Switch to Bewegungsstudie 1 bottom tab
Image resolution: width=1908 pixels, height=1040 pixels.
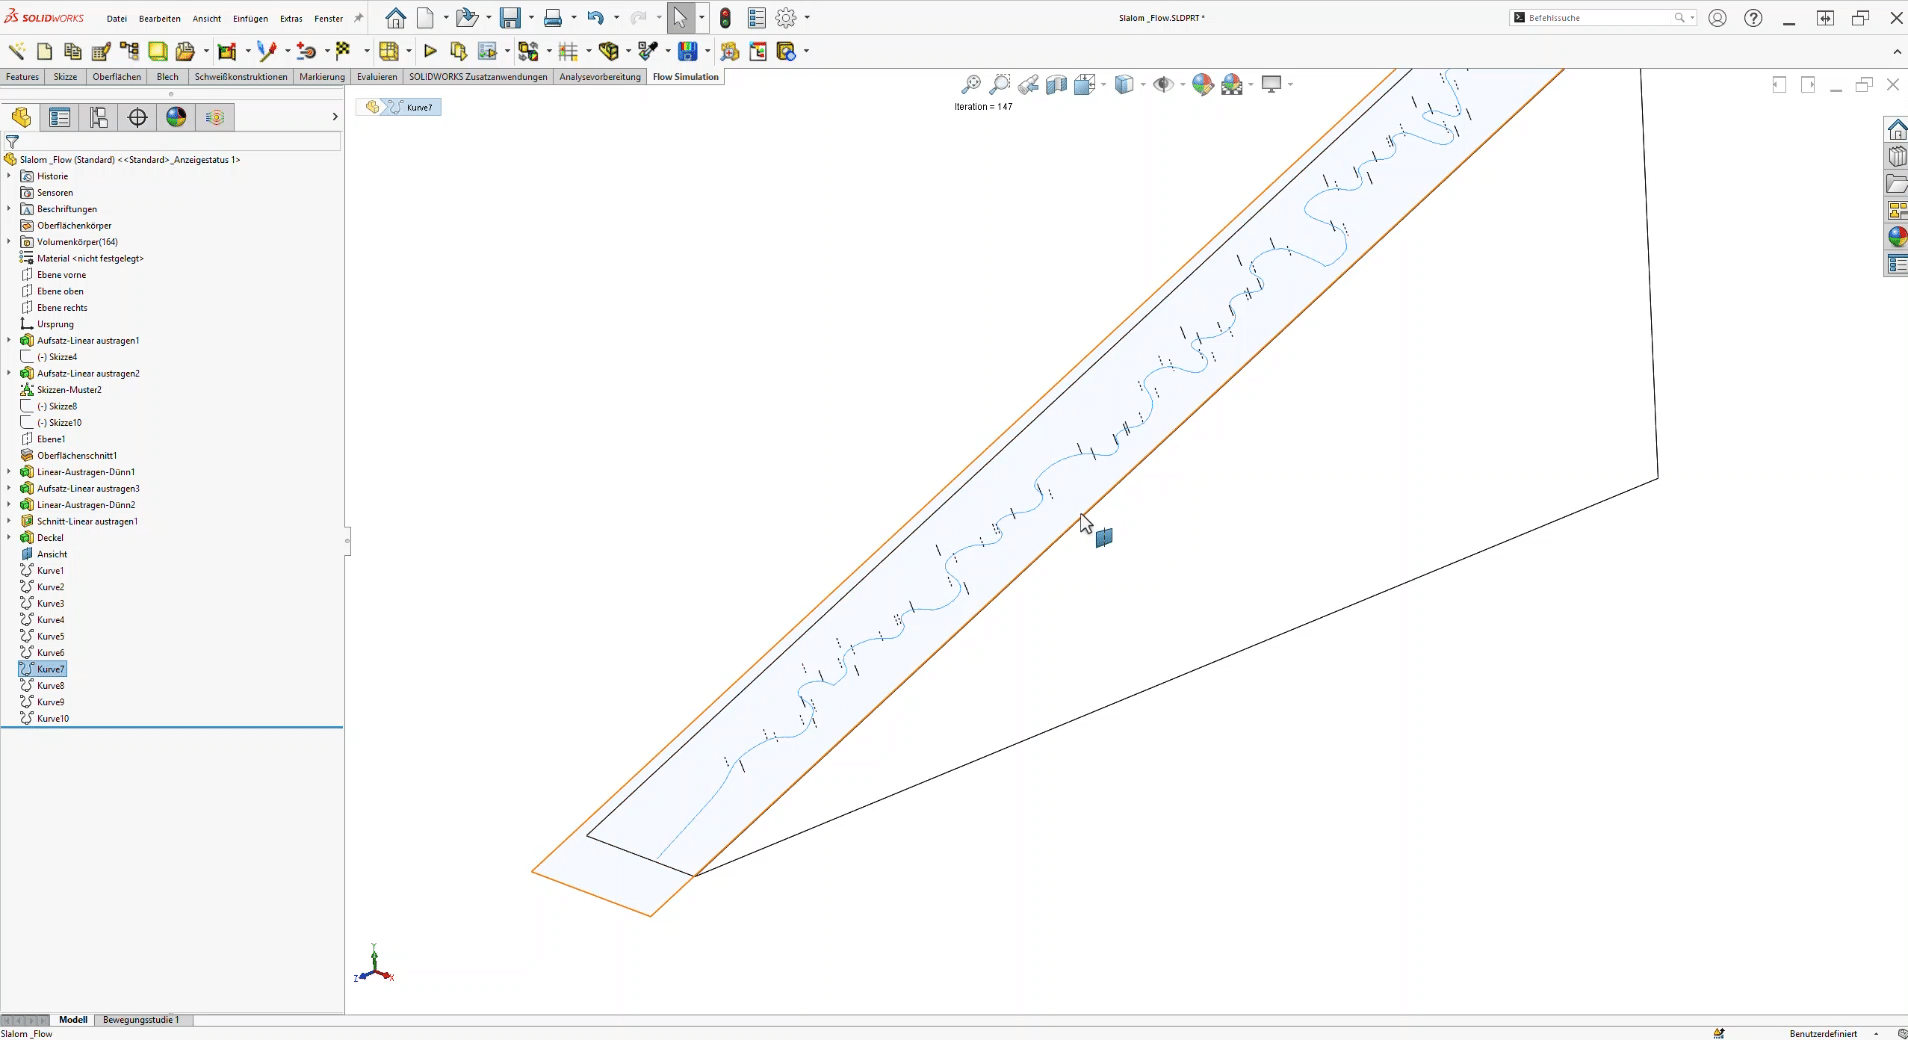click(x=141, y=1020)
